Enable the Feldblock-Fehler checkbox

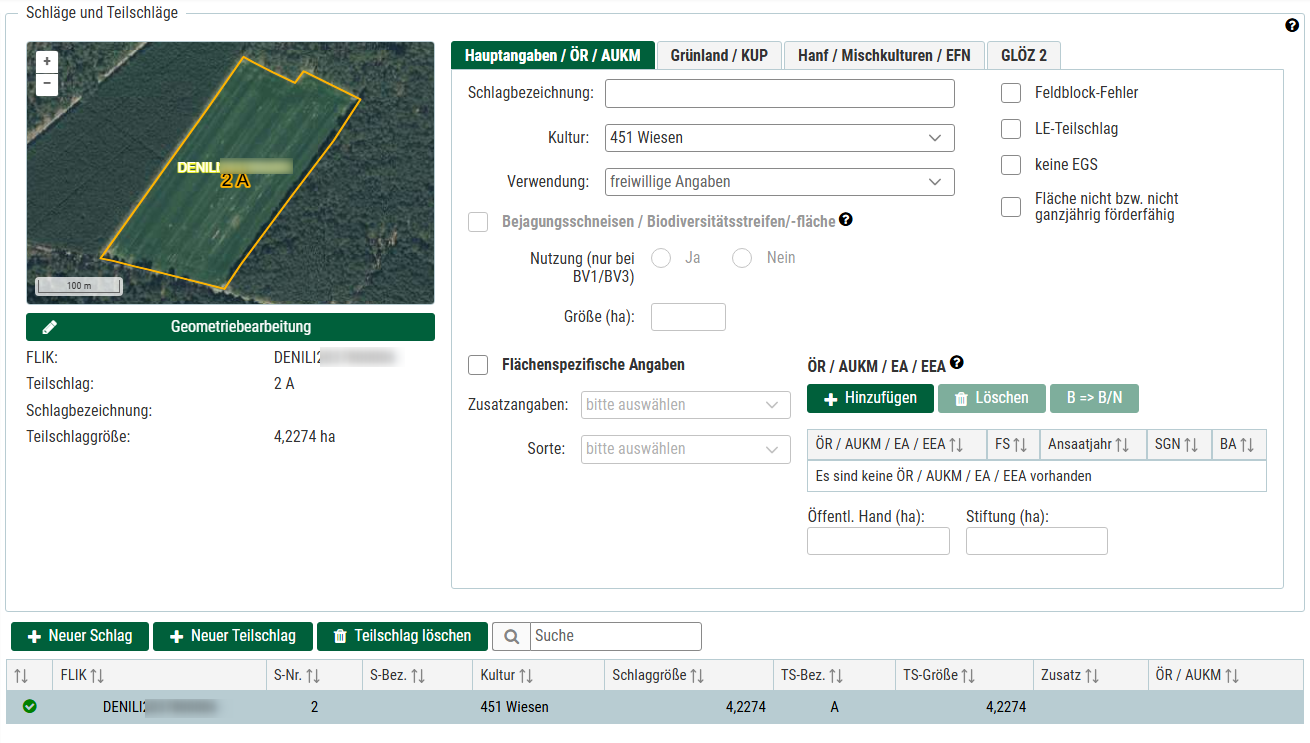[1011, 93]
